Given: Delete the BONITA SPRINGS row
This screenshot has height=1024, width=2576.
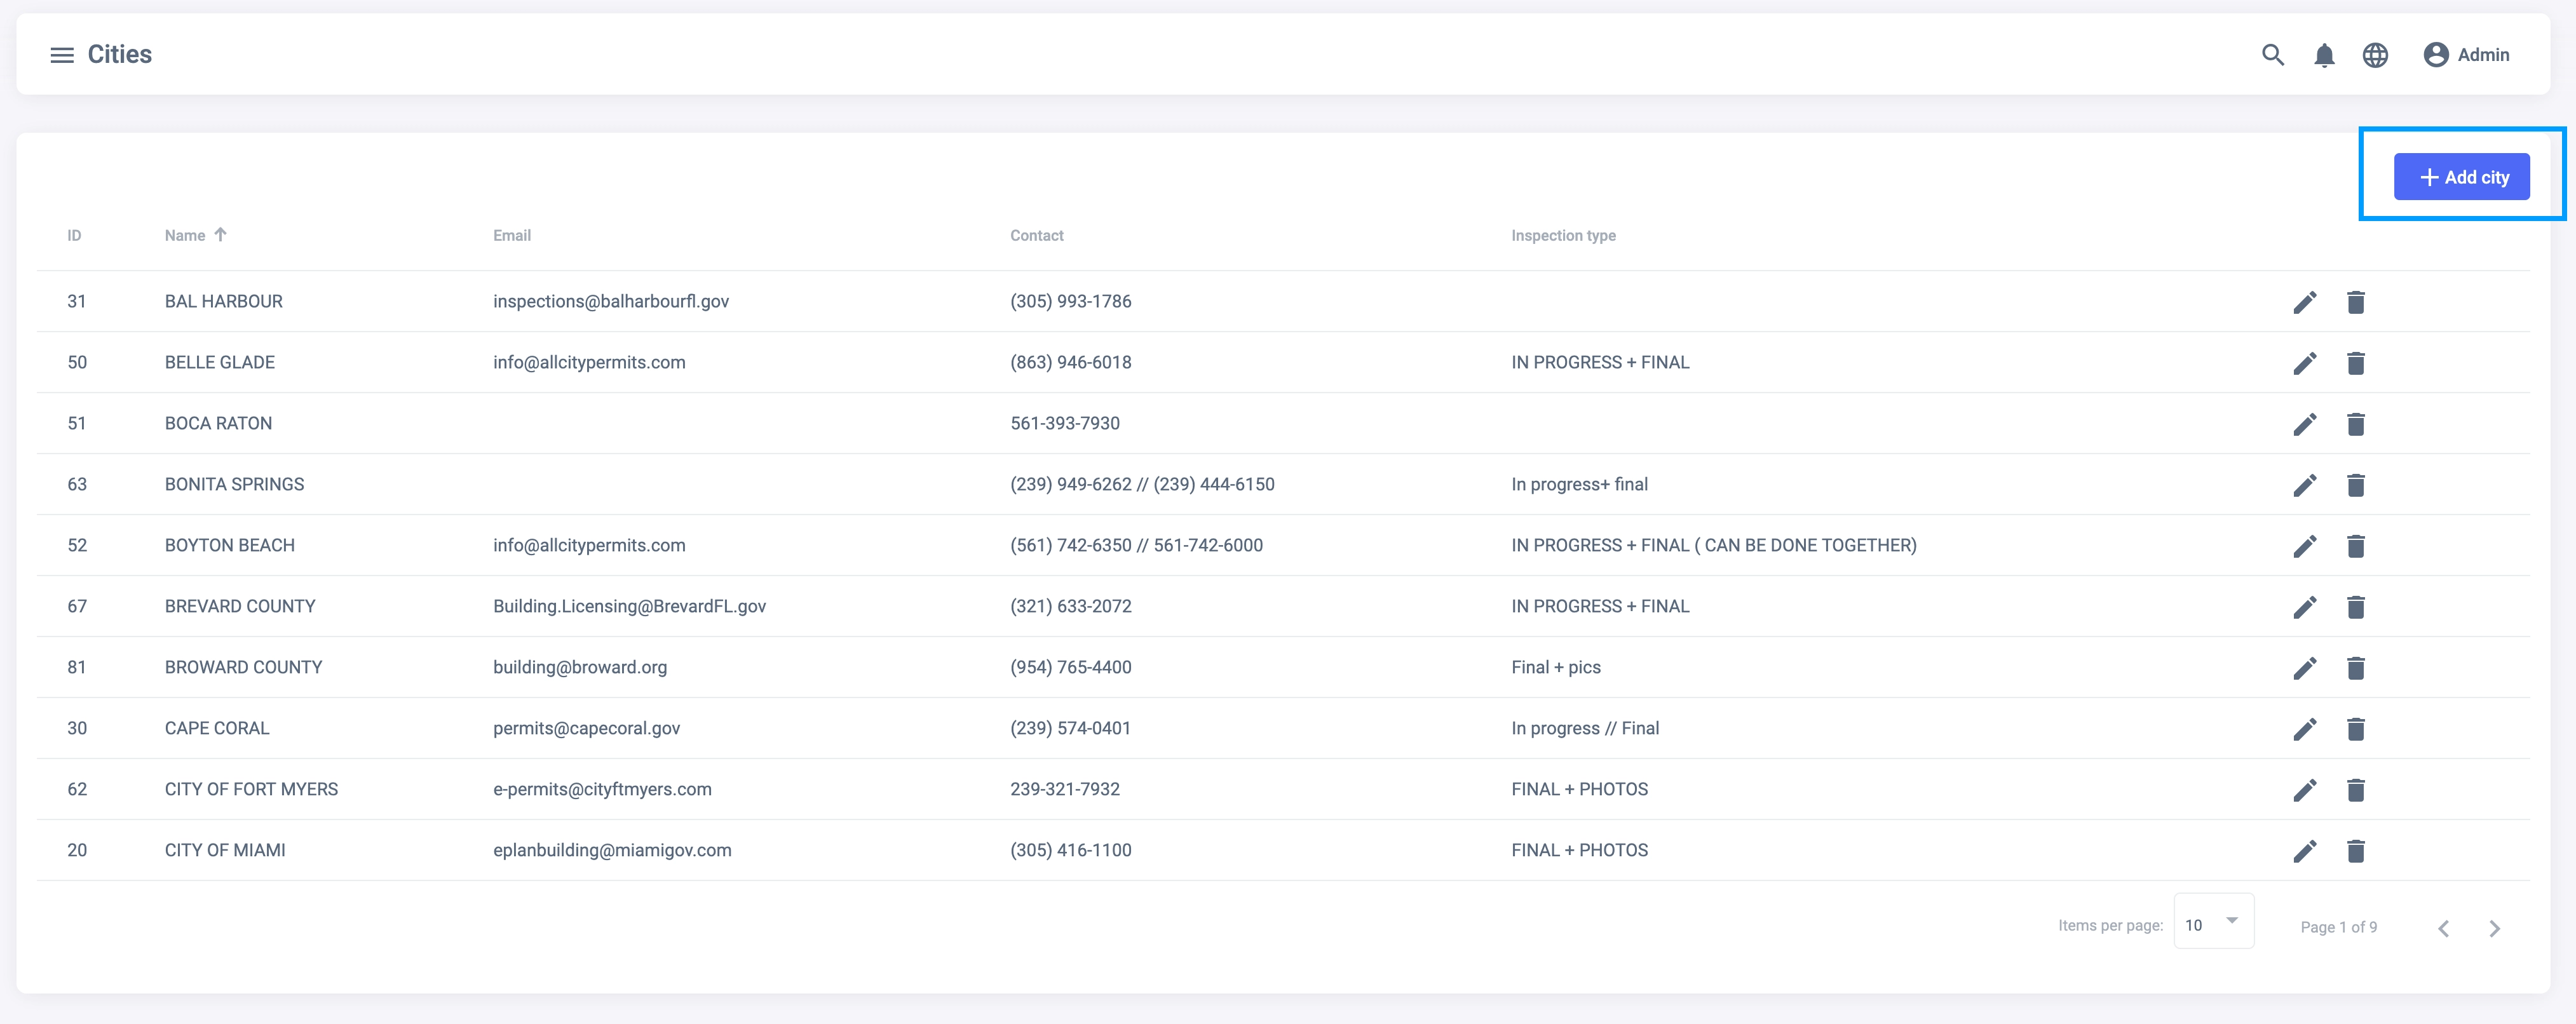Looking at the screenshot, I should (x=2355, y=485).
